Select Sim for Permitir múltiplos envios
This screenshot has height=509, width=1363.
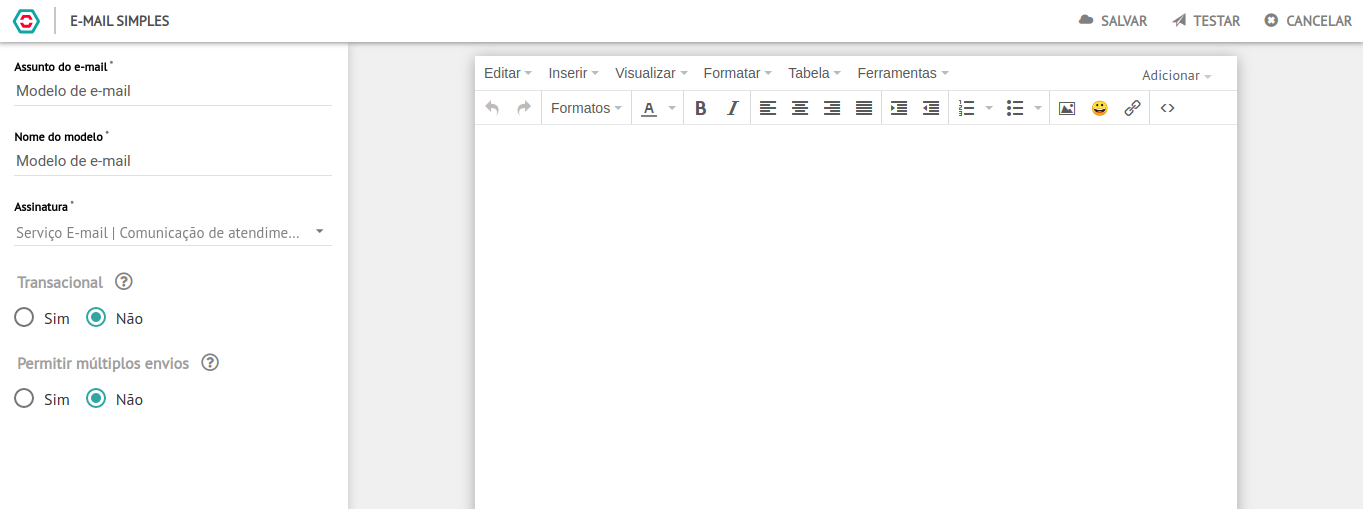24,399
